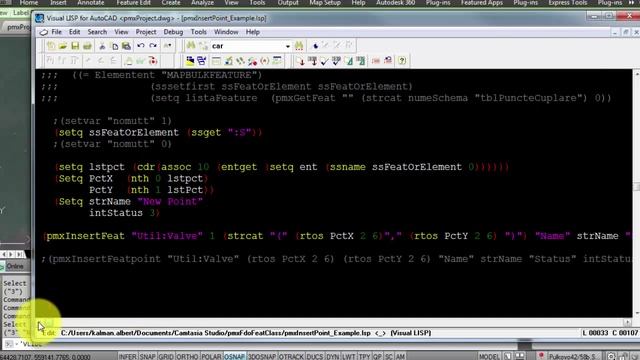
Task: Open the Edit menu
Action: [74, 32]
